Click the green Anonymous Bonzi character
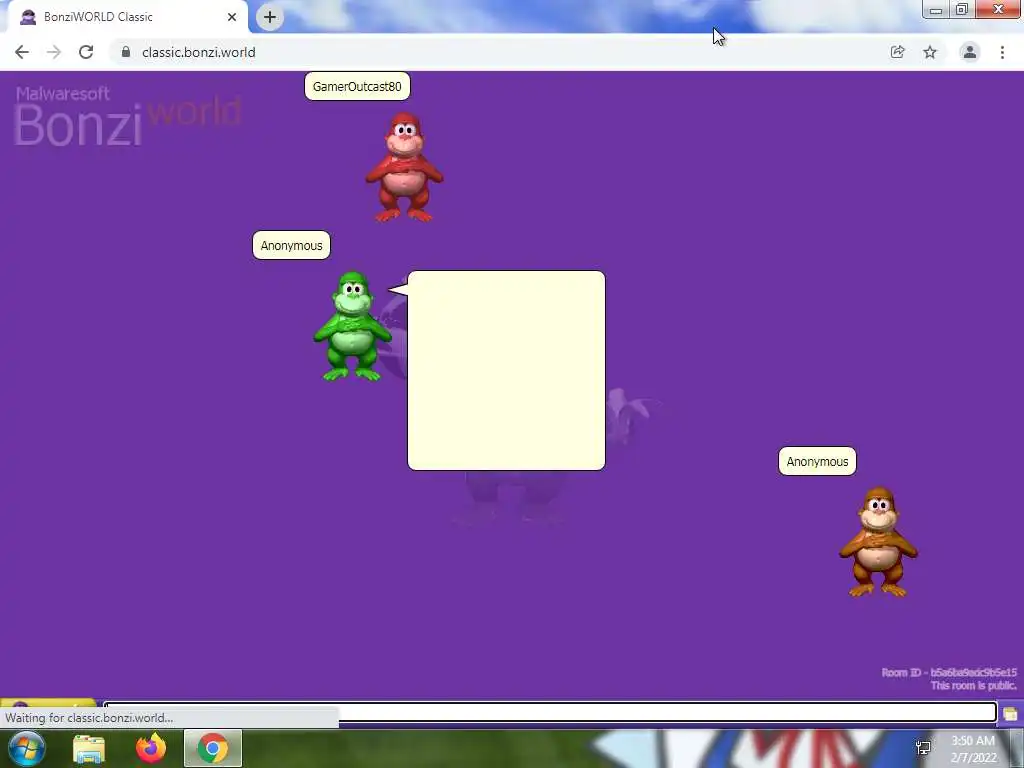 (353, 327)
